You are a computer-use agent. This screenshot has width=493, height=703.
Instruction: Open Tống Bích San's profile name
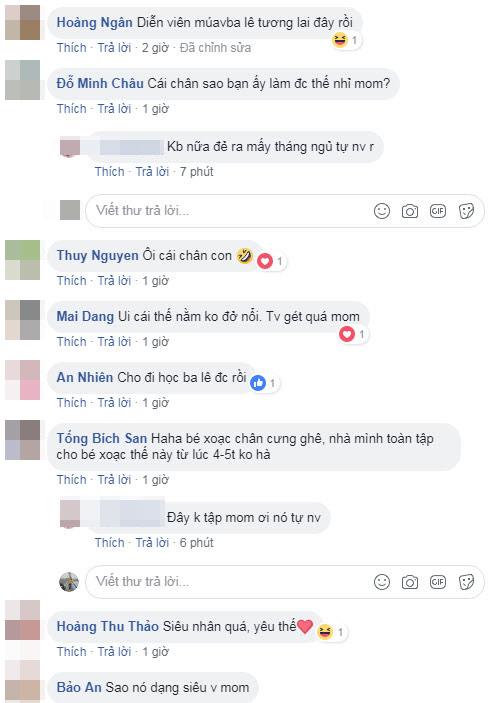click(x=101, y=438)
